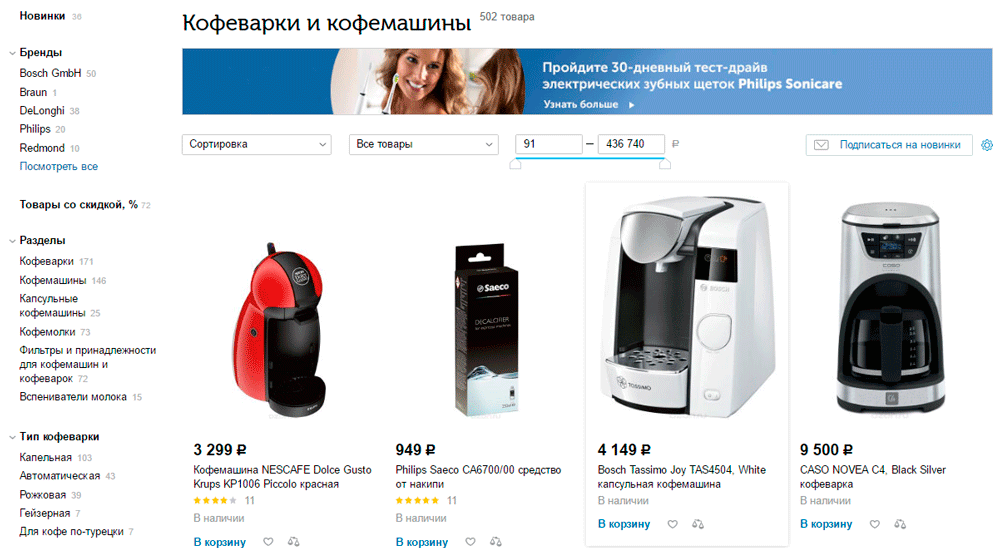Collapse the Разделы filter section
Viewport: 1000px width, 548px height.
pyautogui.click(x=12, y=241)
